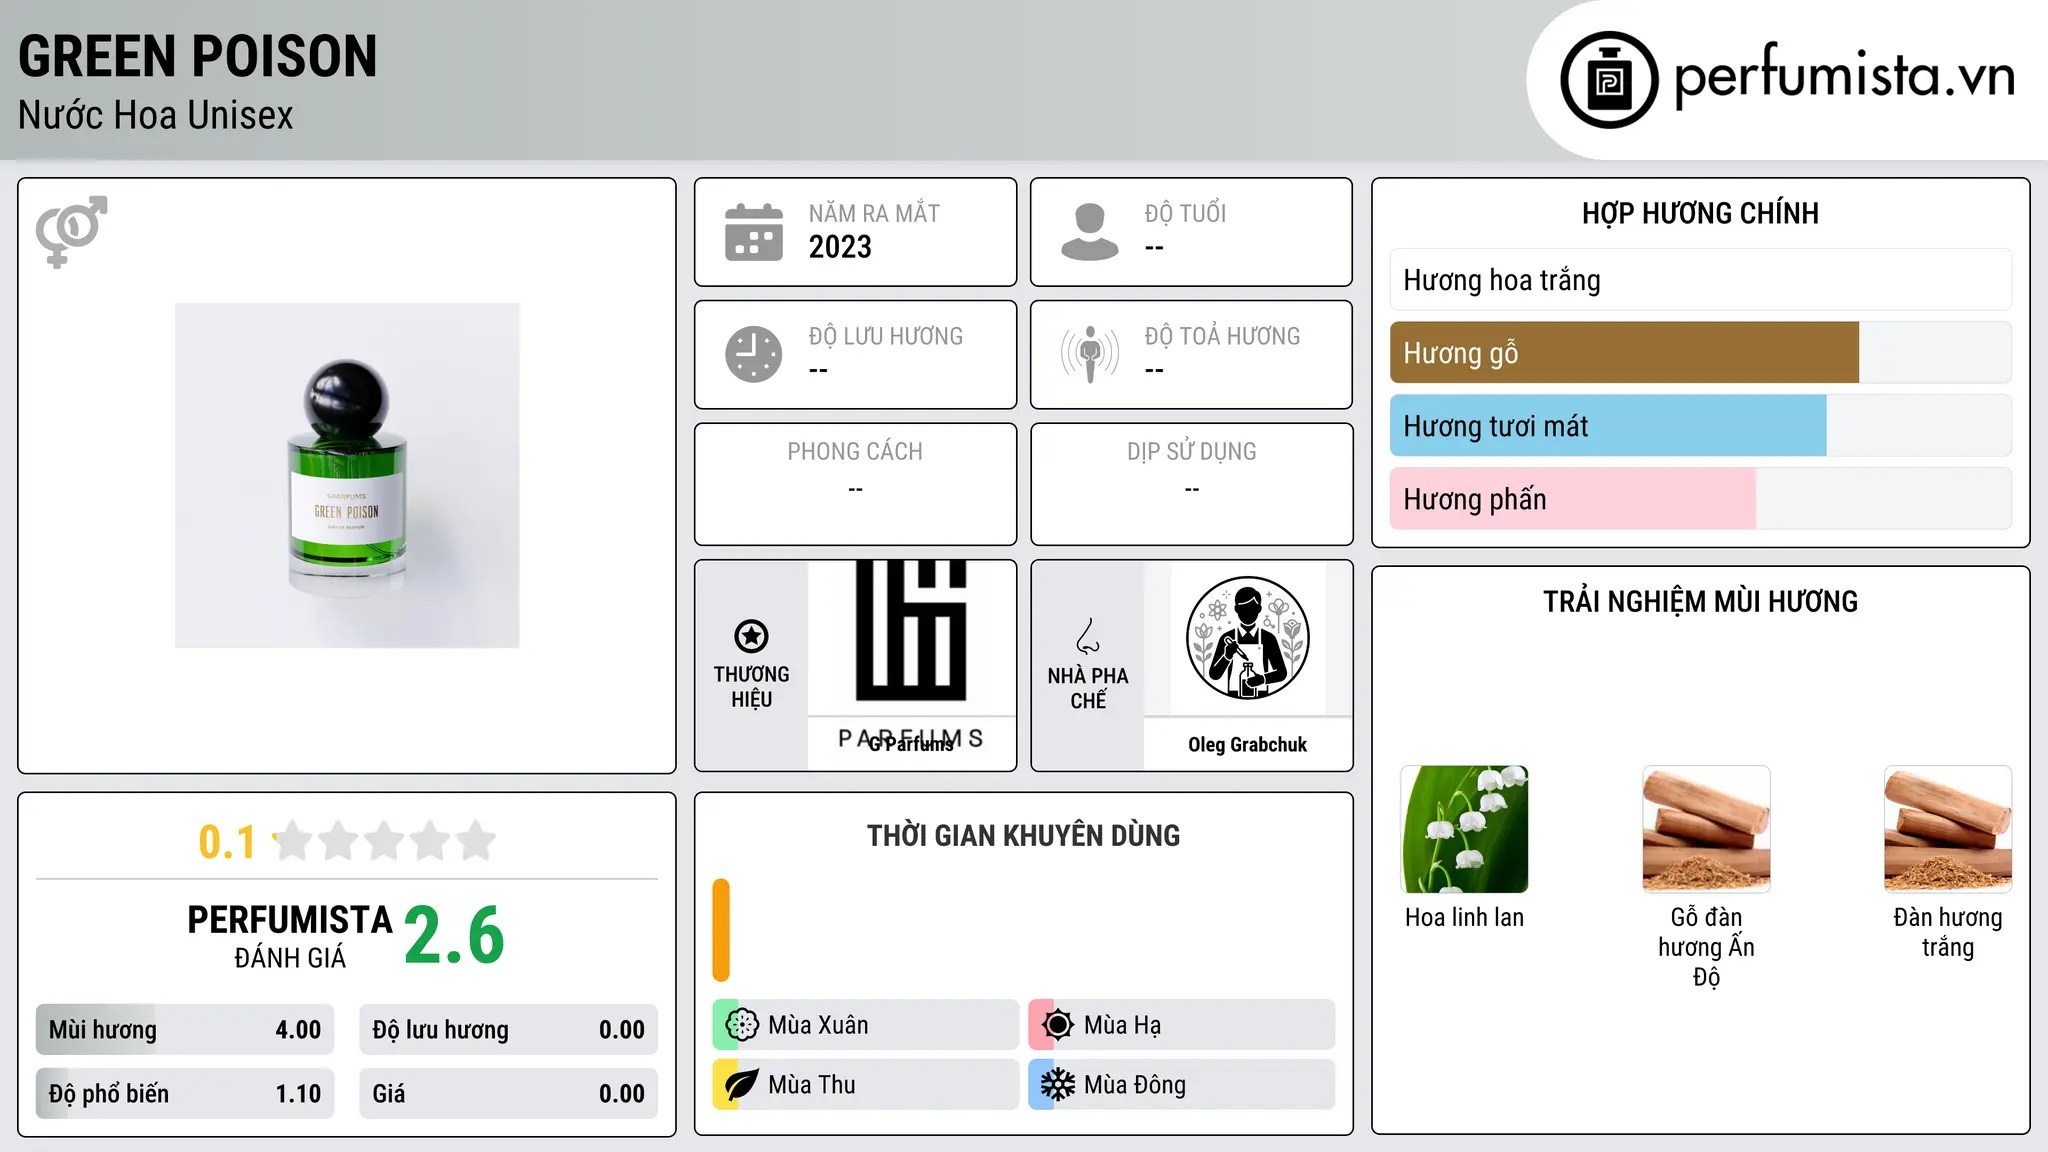Click the sillage icon beside Độ toả hương

pos(1090,354)
